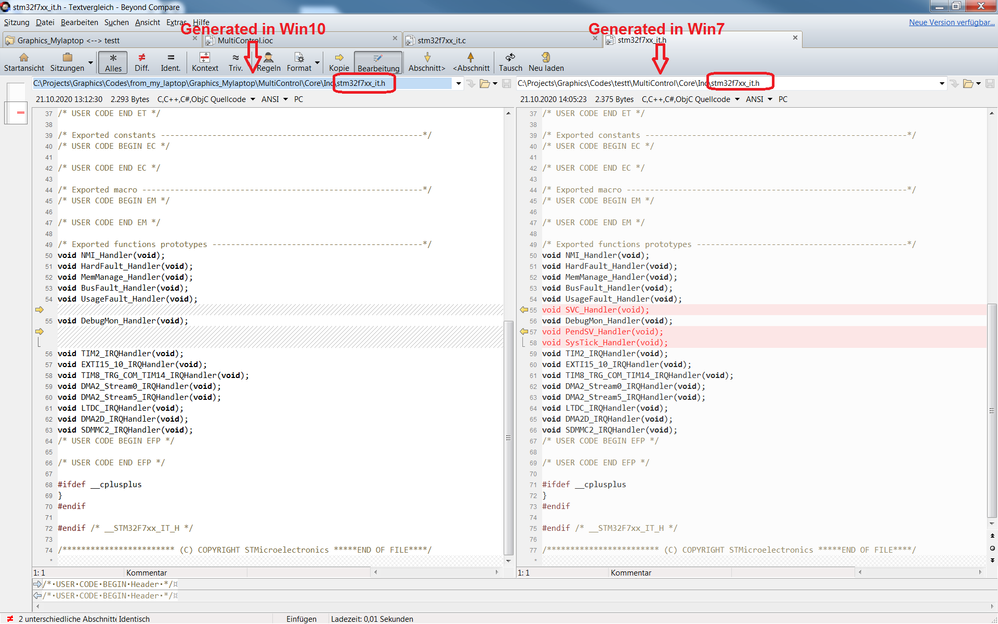Expand the Sitzungen dropdown arrow
Viewport: 998px width, 624px height.
click(90, 62)
